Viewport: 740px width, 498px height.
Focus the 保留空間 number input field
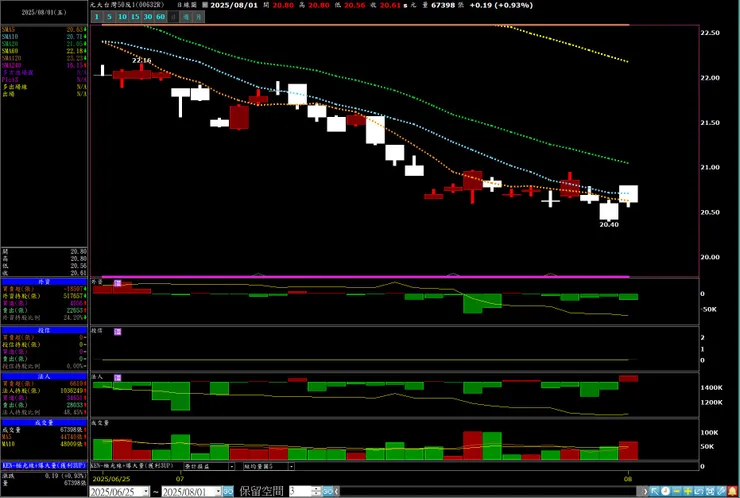300,492
